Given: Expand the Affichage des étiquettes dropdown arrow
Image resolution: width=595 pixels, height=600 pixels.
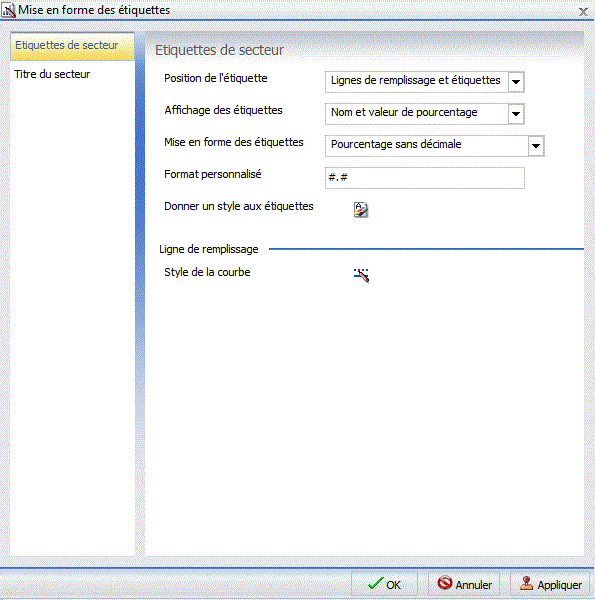Looking at the screenshot, I should point(516,114).
